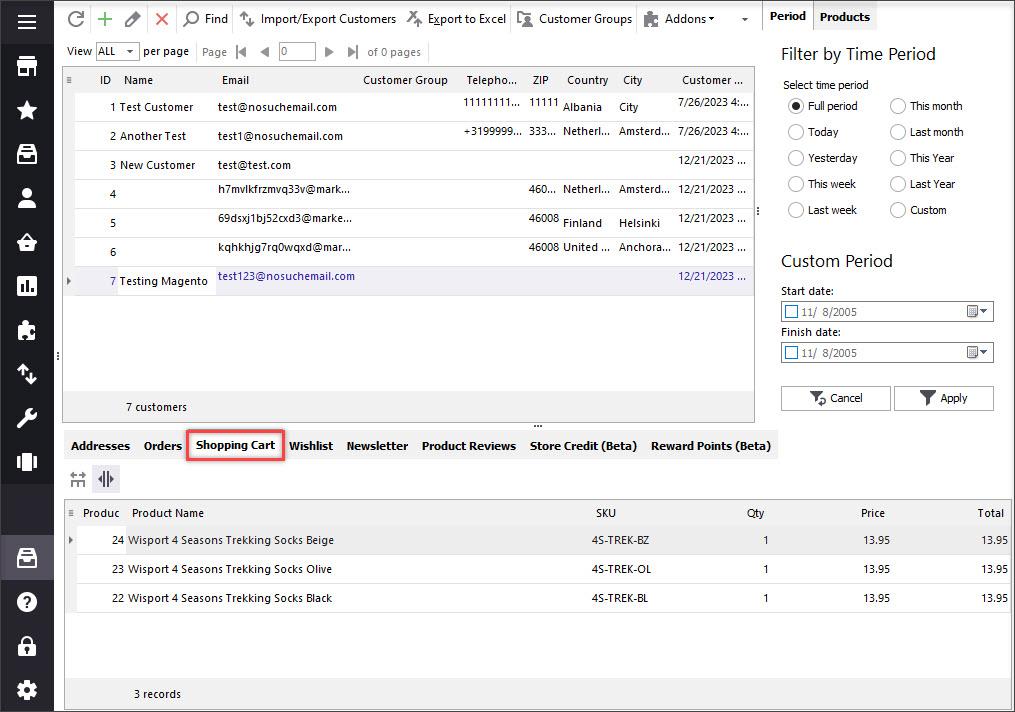This screenshot has height=712, width=1015.
Task: Click the pencil edit customer icon
Action: pos(132,18)
